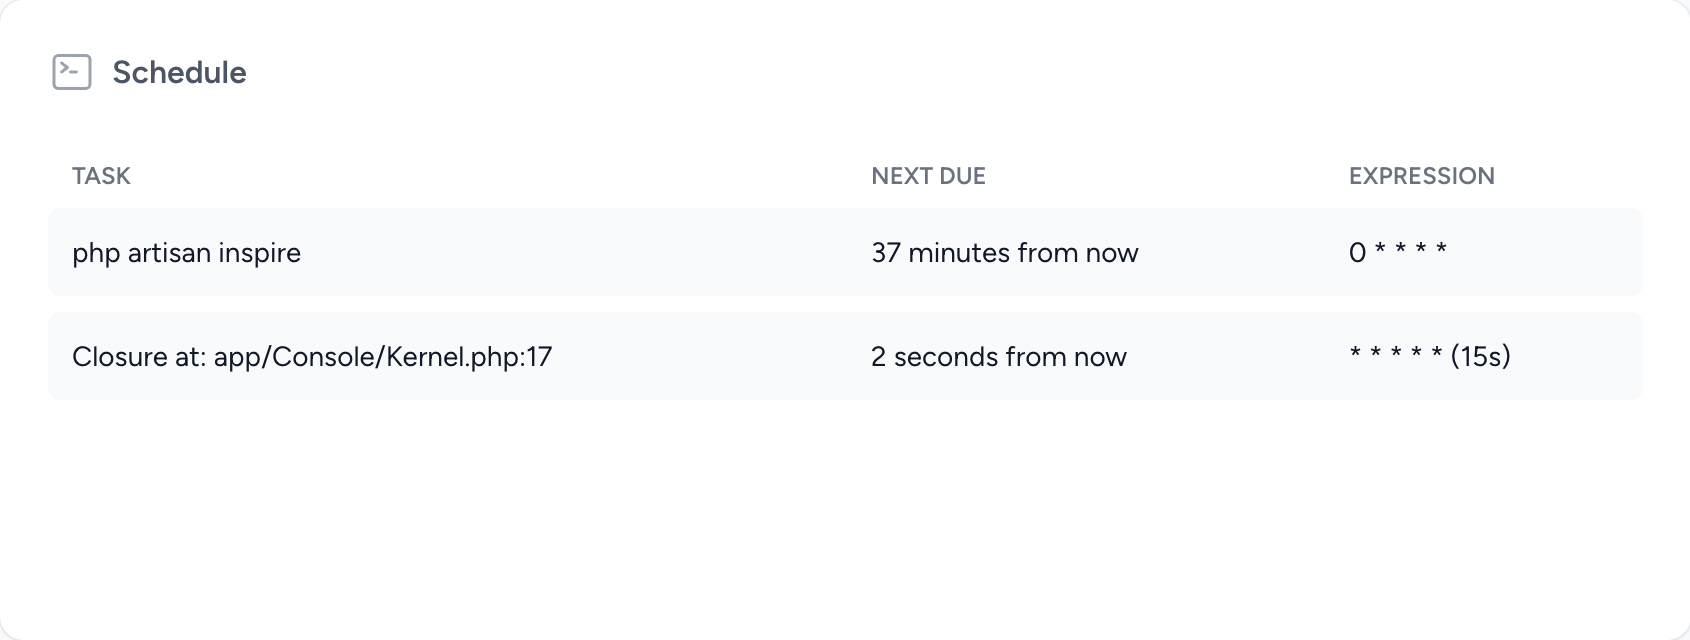
Task: Click the NEXT DUE column header
Action: (x=928, y=176)
